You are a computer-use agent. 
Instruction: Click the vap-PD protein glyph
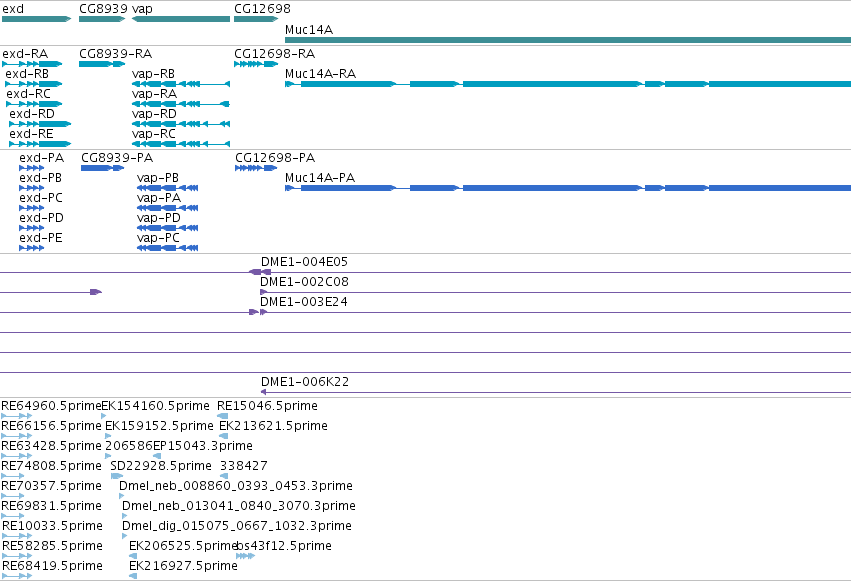click(x=168, y=228)
